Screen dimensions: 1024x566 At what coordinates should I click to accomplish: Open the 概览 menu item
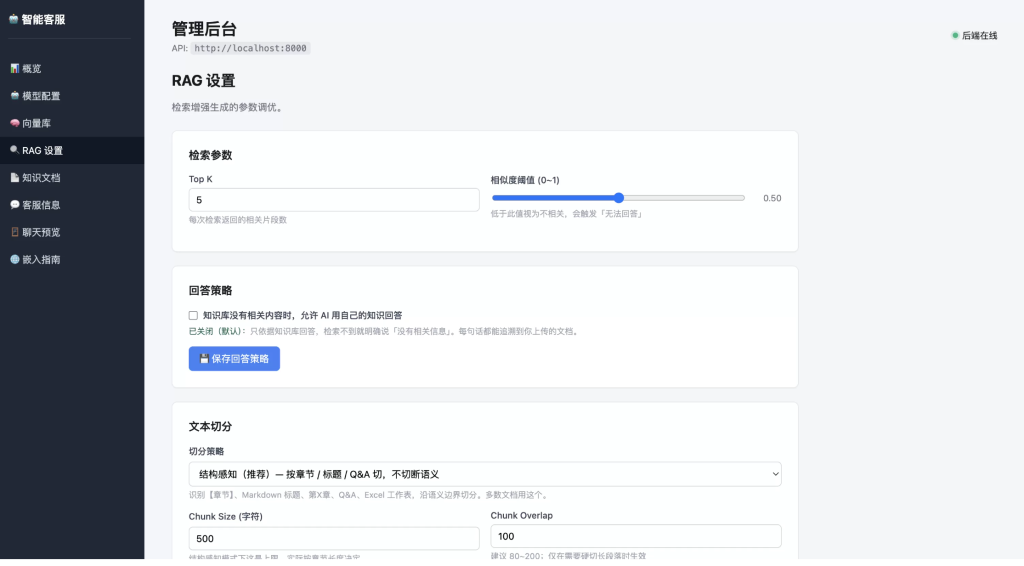point(72,69)
